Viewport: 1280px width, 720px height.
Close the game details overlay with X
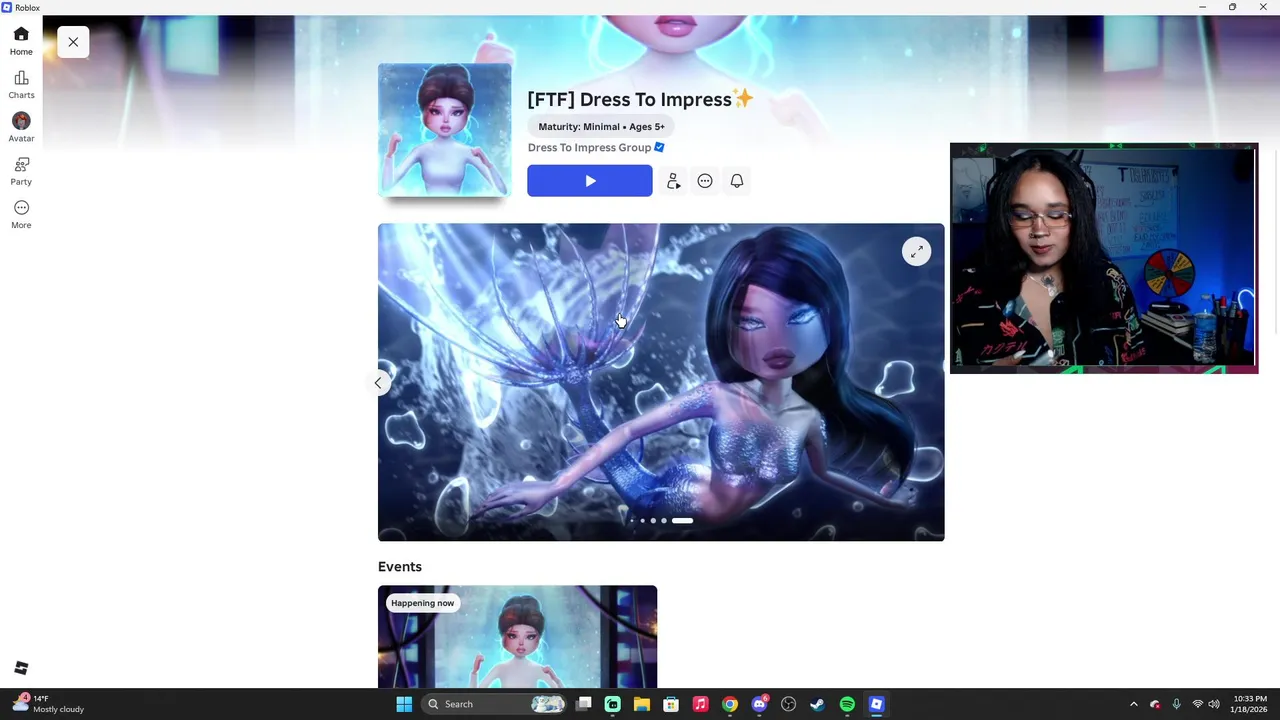73,42
